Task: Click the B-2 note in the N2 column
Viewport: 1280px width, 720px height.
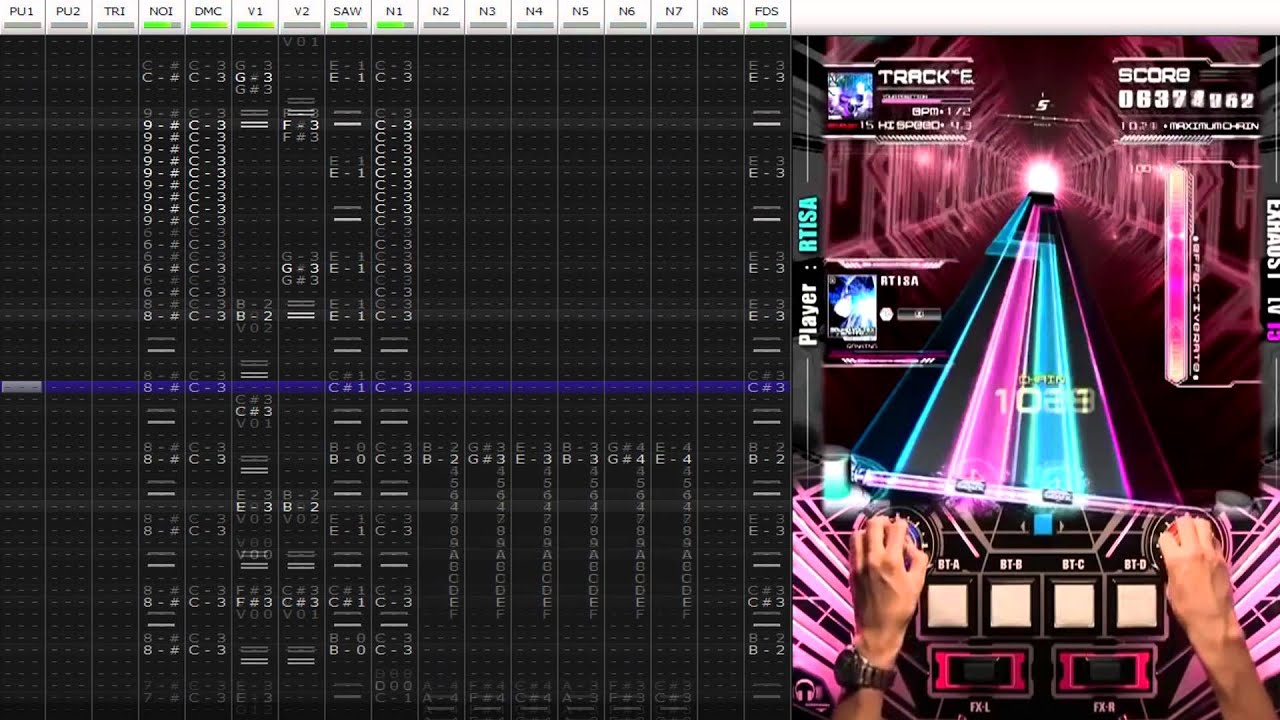Action: 441,459
